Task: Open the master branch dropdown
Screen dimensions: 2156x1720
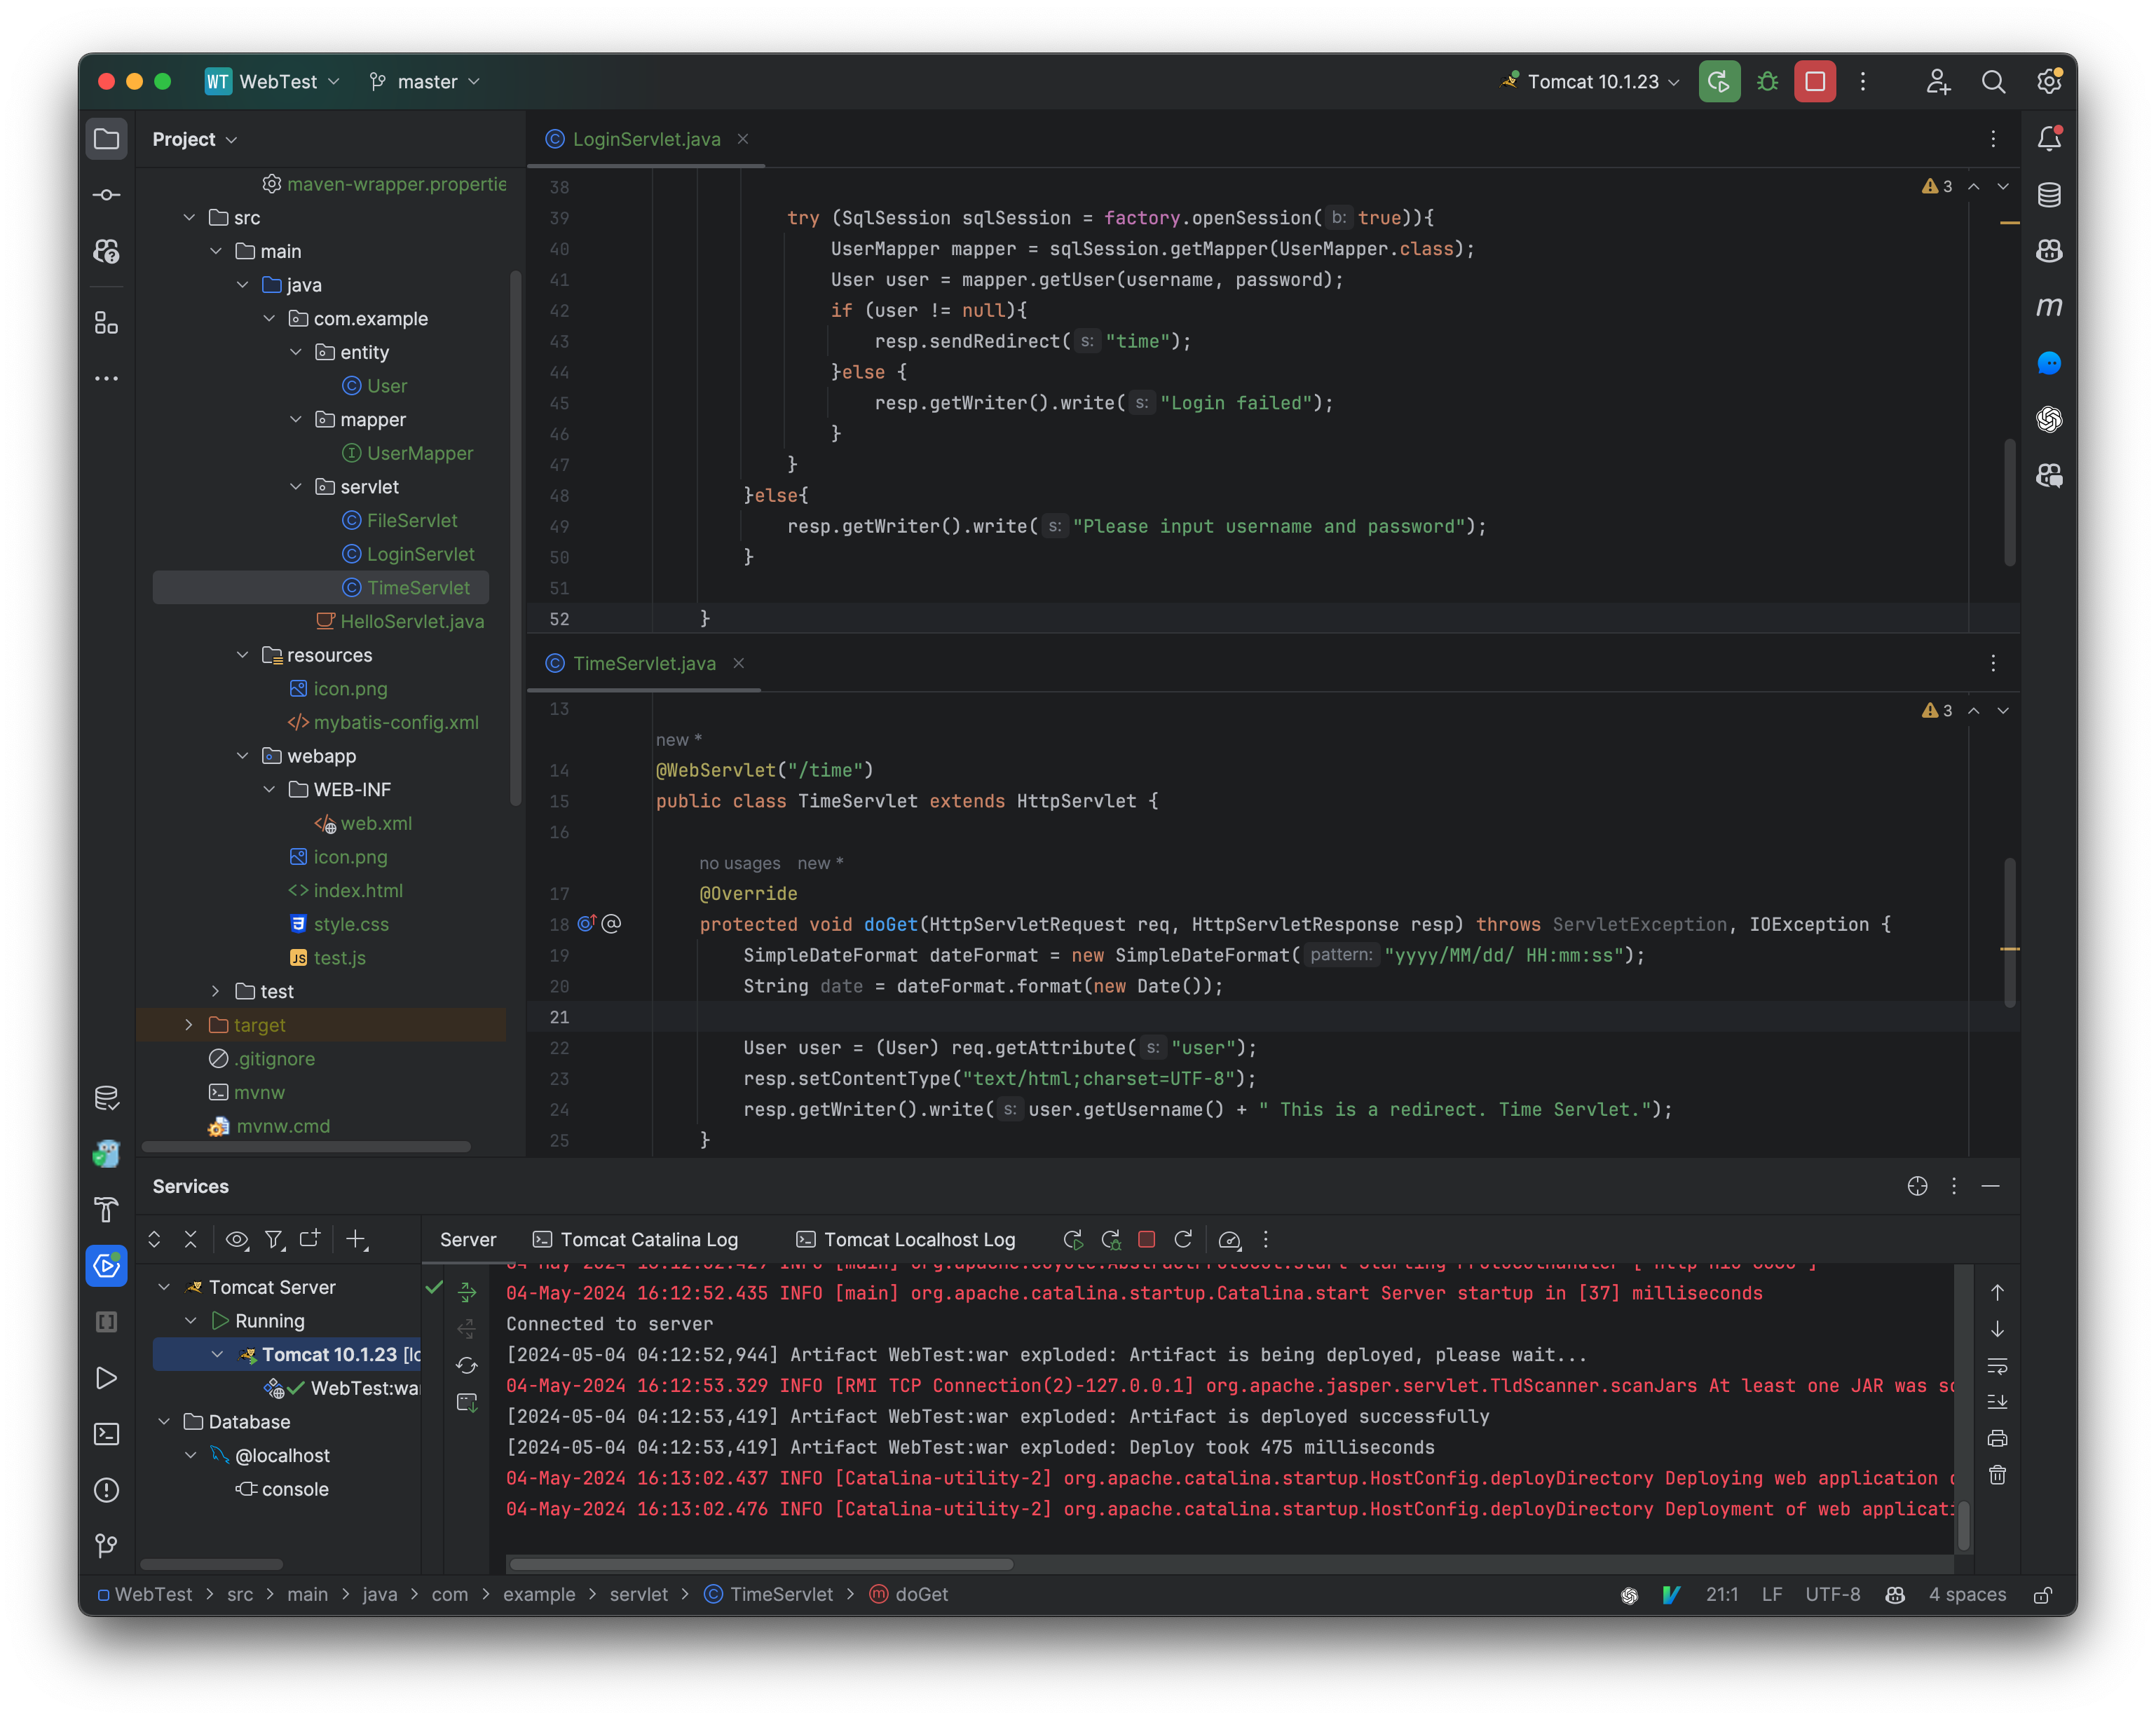Action: (x=424, y=81)
